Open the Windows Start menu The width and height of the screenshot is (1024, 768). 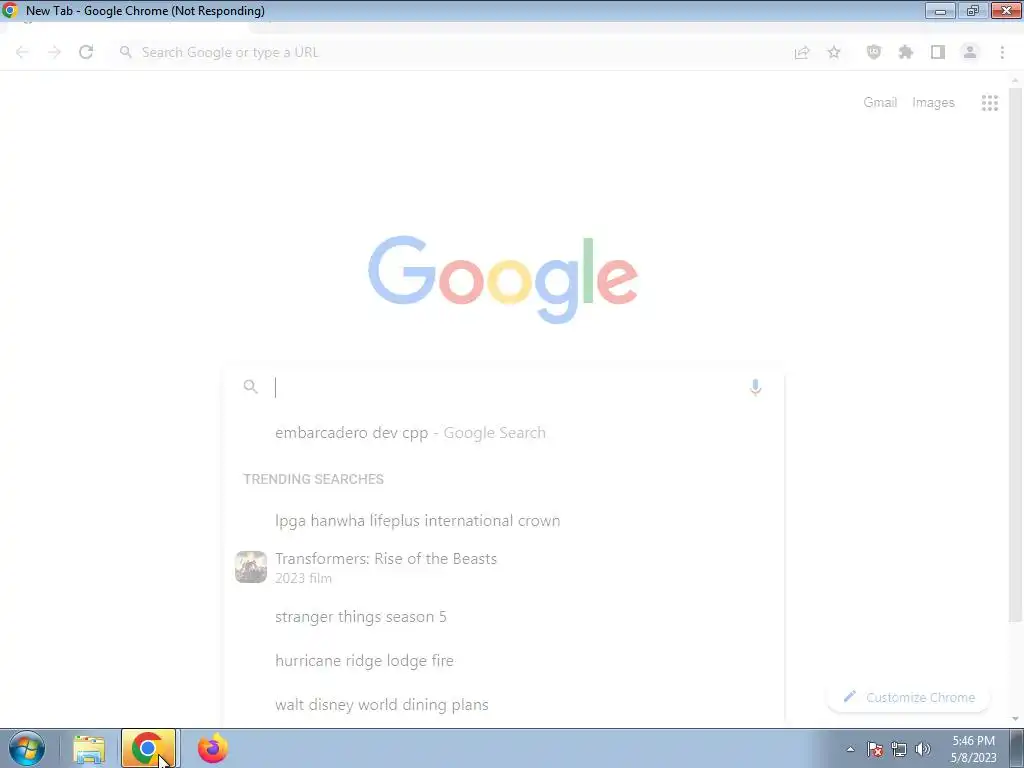pos(27,748)
